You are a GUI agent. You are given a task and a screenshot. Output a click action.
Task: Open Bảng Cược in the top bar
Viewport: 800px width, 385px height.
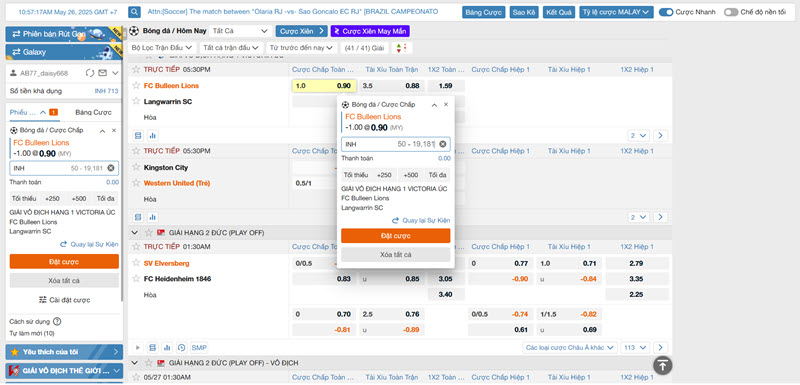[484, 12]
